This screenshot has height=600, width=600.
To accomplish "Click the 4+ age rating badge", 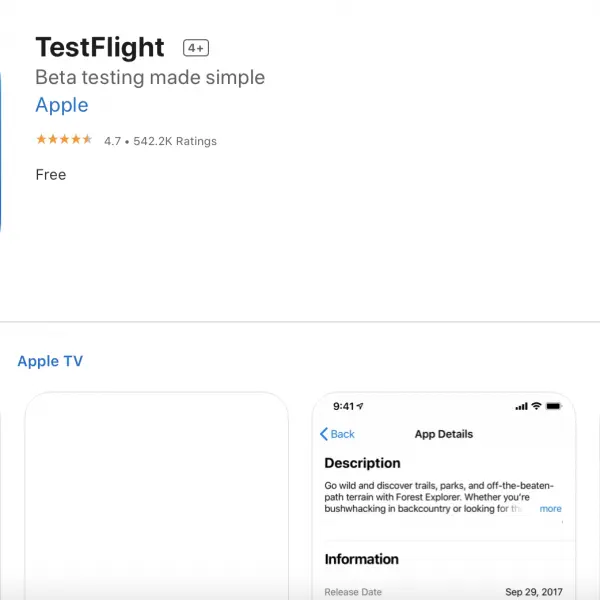I will pos(196,48).
